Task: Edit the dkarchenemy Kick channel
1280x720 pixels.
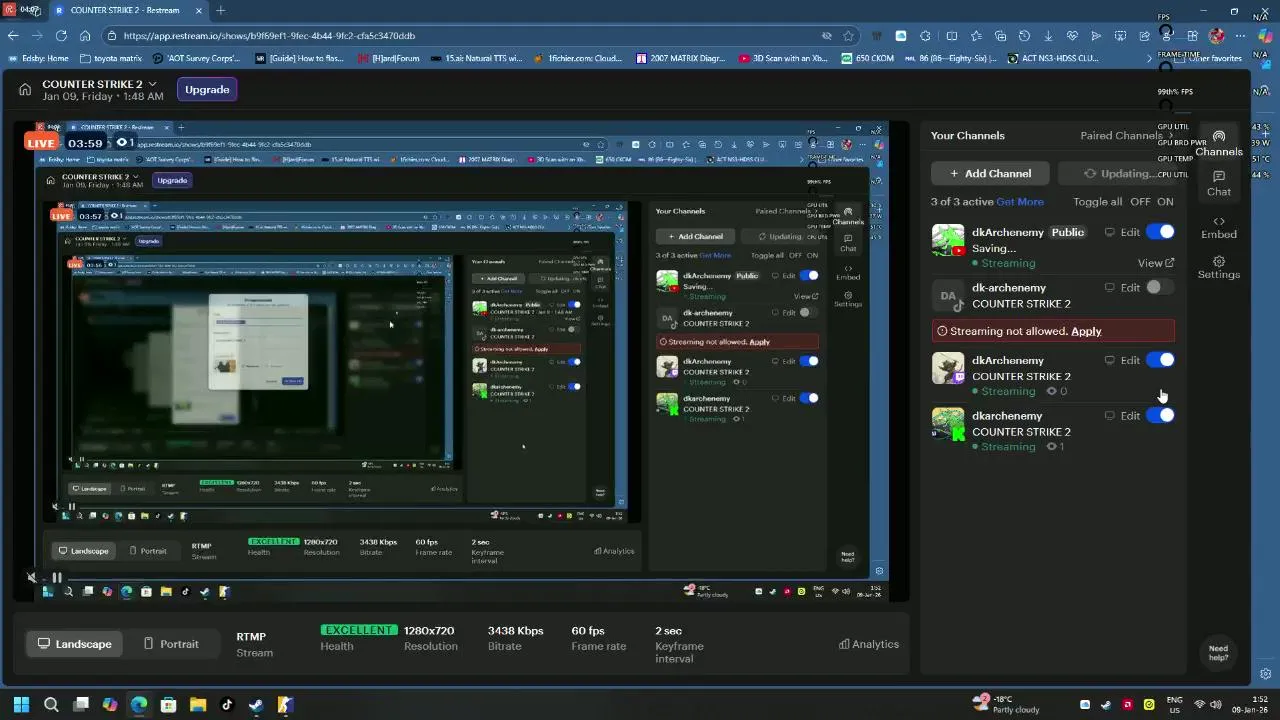Action: pyautogui.click(x=1130, y=416)
